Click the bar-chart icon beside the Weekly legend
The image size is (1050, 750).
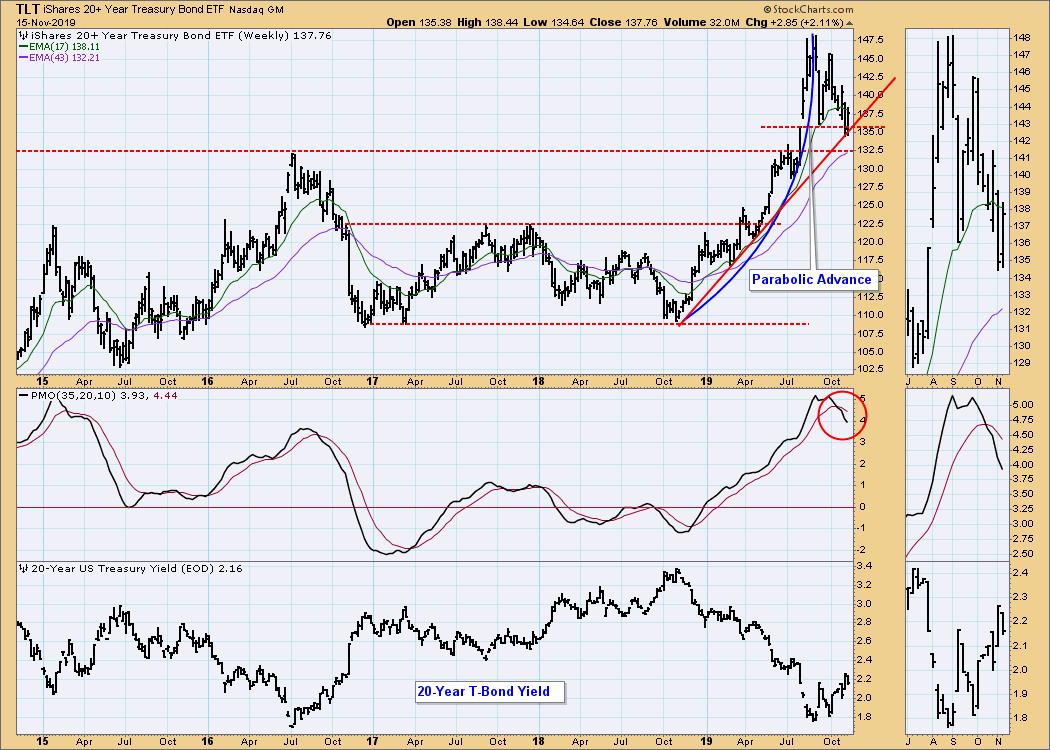click(x=22, y=35)
